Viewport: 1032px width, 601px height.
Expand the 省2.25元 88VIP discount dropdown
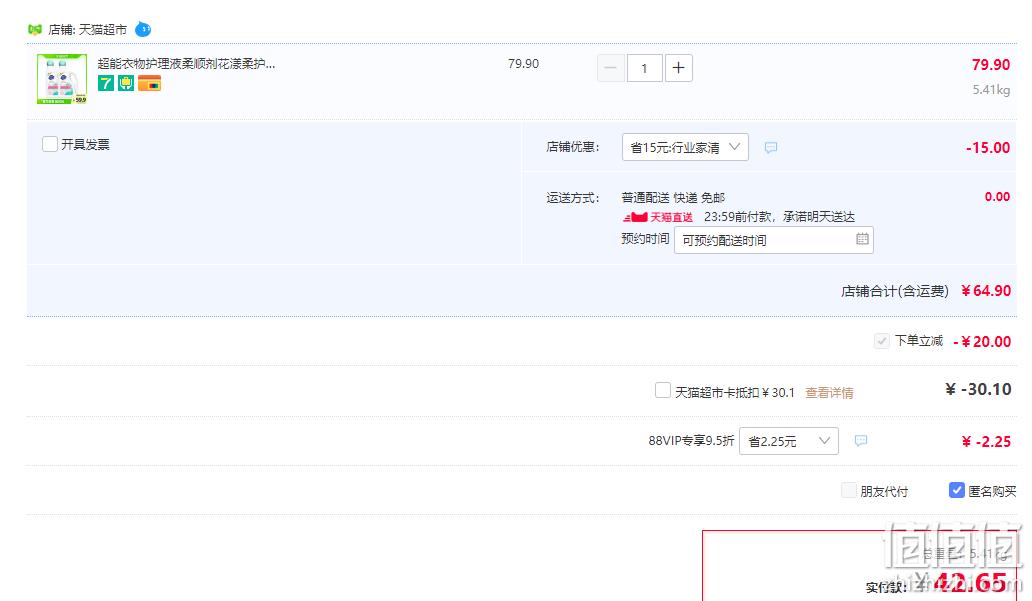(789, 441)
